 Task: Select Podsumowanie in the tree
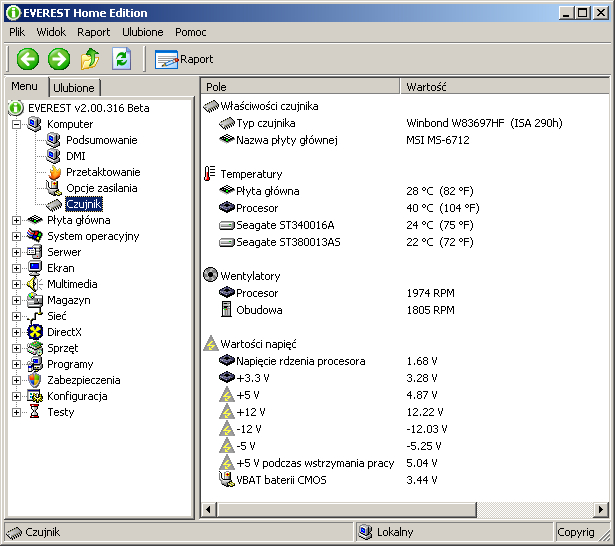[x=102, y=140]
